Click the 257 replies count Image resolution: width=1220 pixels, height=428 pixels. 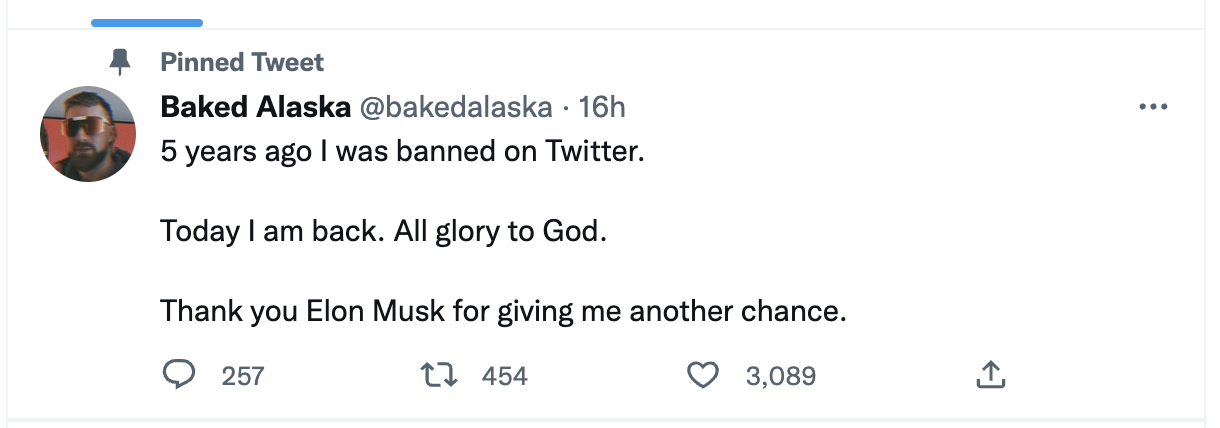click(x=243, y=376)
